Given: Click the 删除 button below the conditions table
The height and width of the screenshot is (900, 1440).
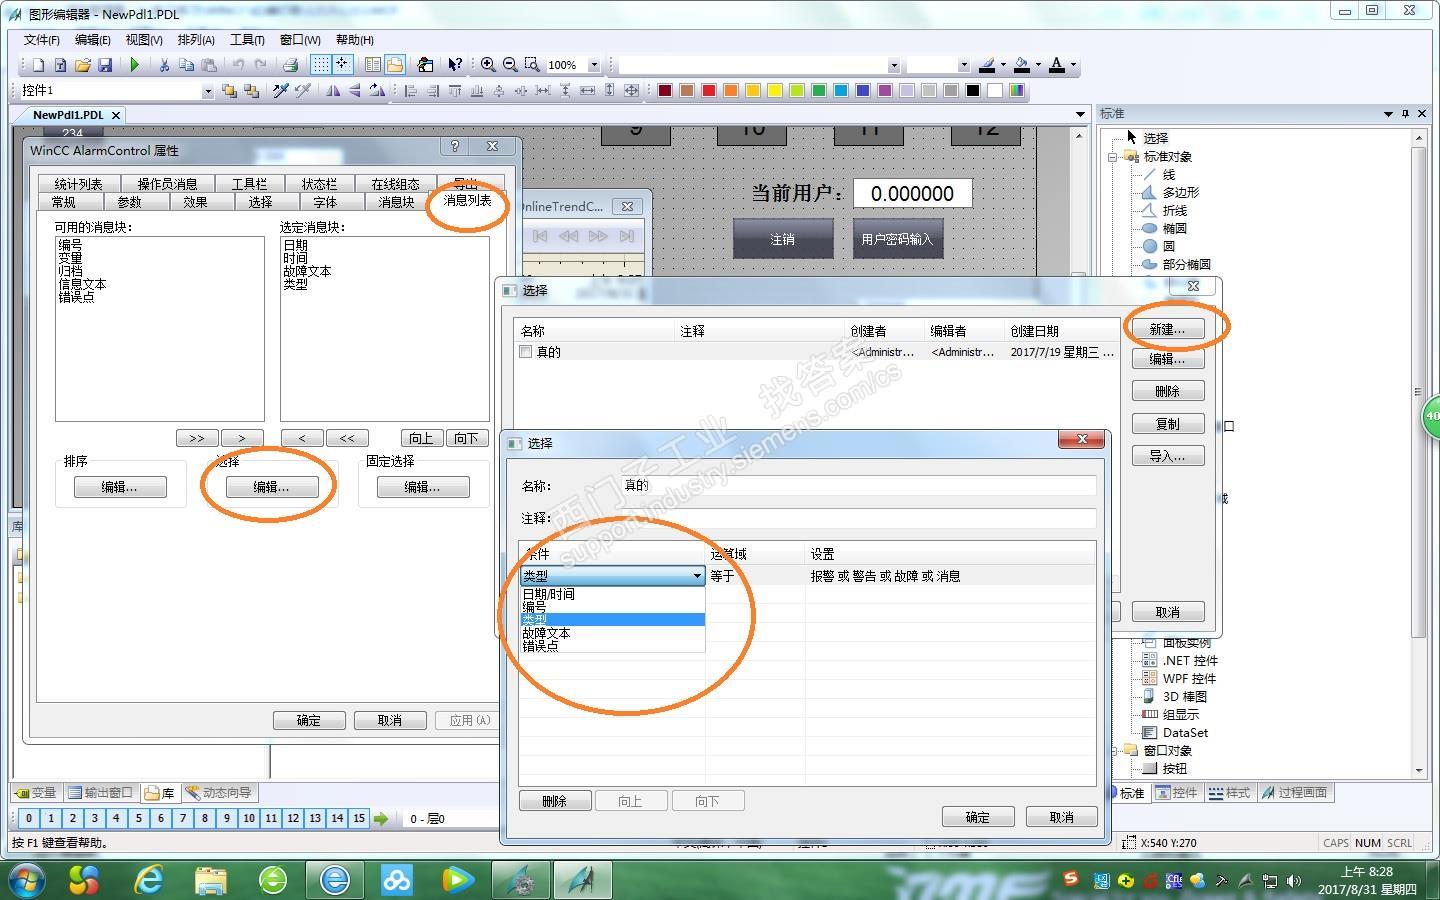Looking at the screenshot, I should click(554, 801).
